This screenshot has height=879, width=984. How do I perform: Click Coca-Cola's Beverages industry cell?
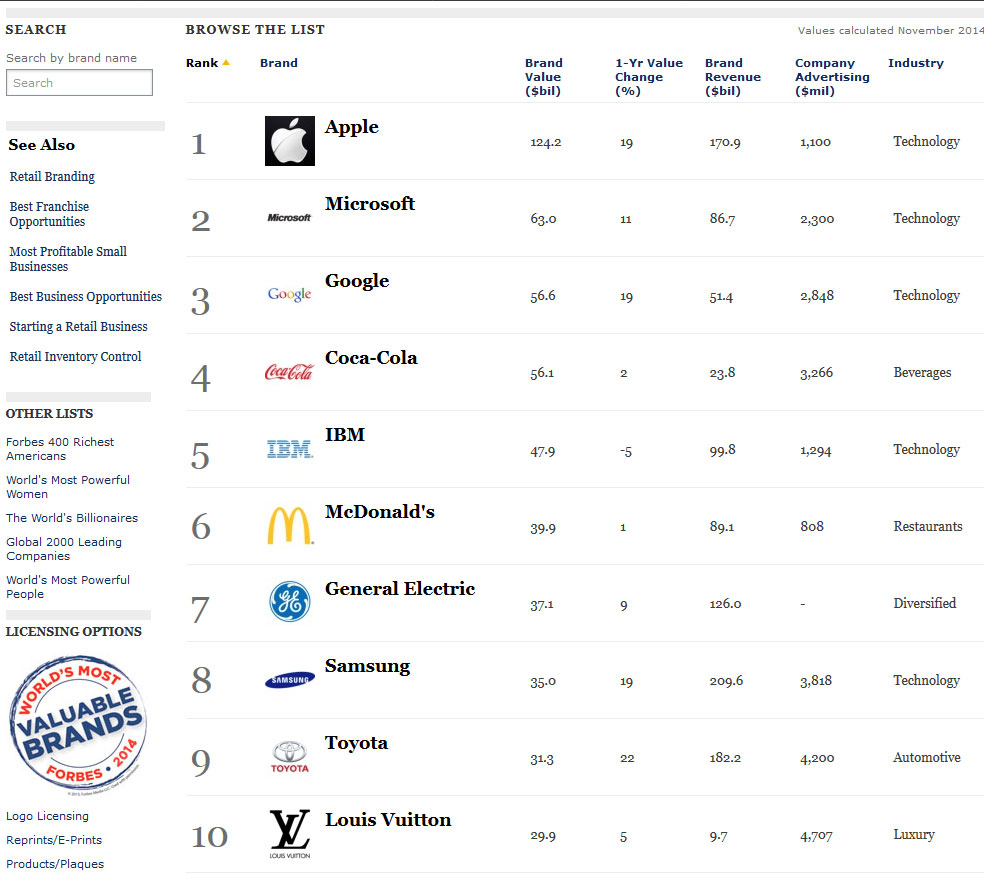[x=922, y=373]
